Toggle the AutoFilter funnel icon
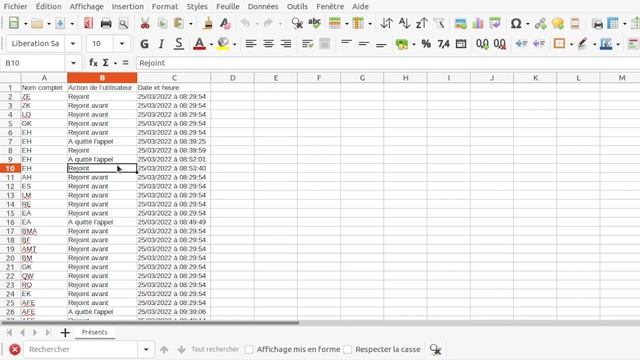Screen dimensions: 640x360 click(439, 23)
